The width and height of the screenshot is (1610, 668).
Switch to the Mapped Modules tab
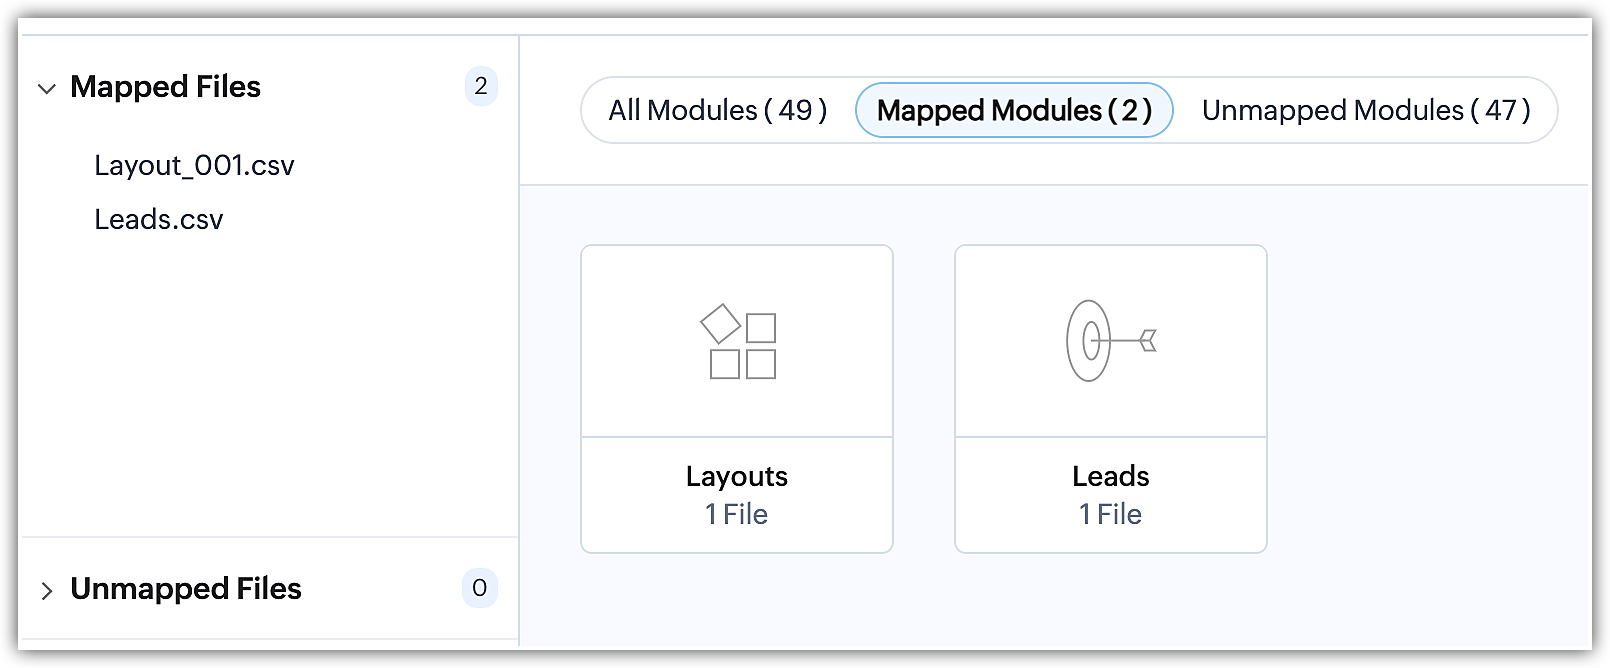click(1014, 110)
